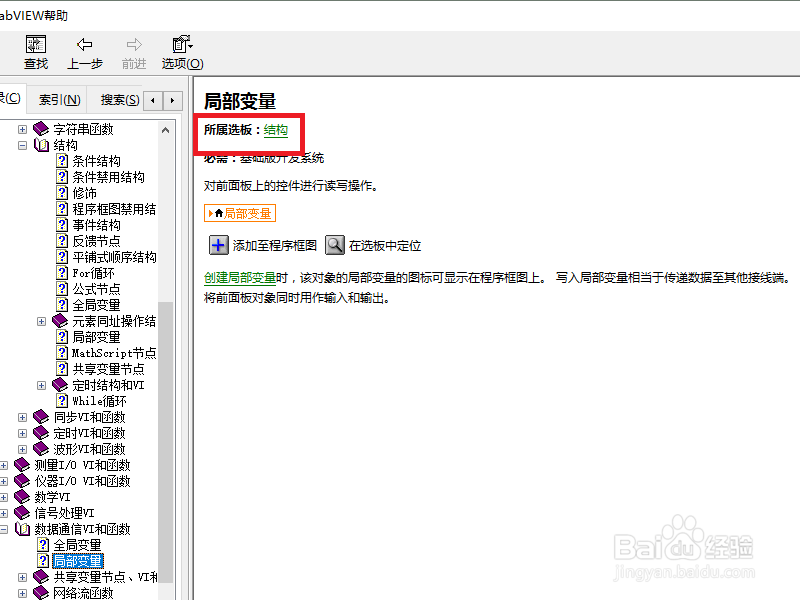Click the 字符串函数 book icon

(x=41, y=129)
